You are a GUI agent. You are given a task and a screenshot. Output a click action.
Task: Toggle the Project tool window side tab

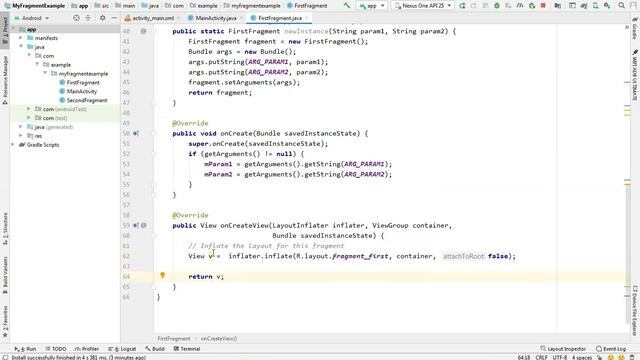(5, 30)
